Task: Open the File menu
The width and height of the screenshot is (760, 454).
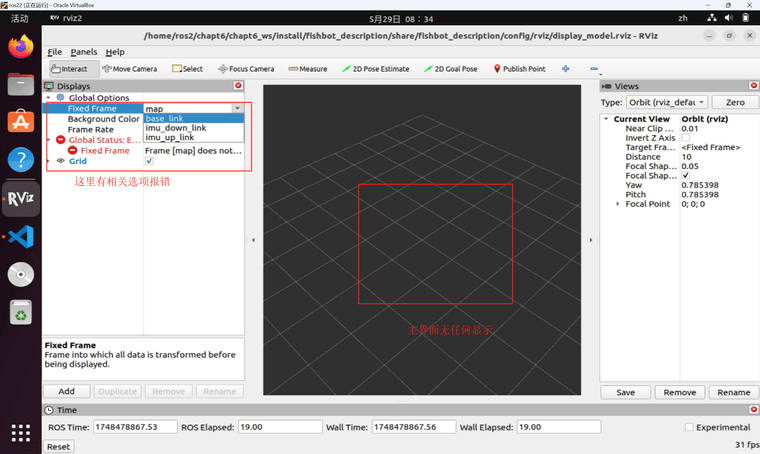Action: tap(54, 52)
